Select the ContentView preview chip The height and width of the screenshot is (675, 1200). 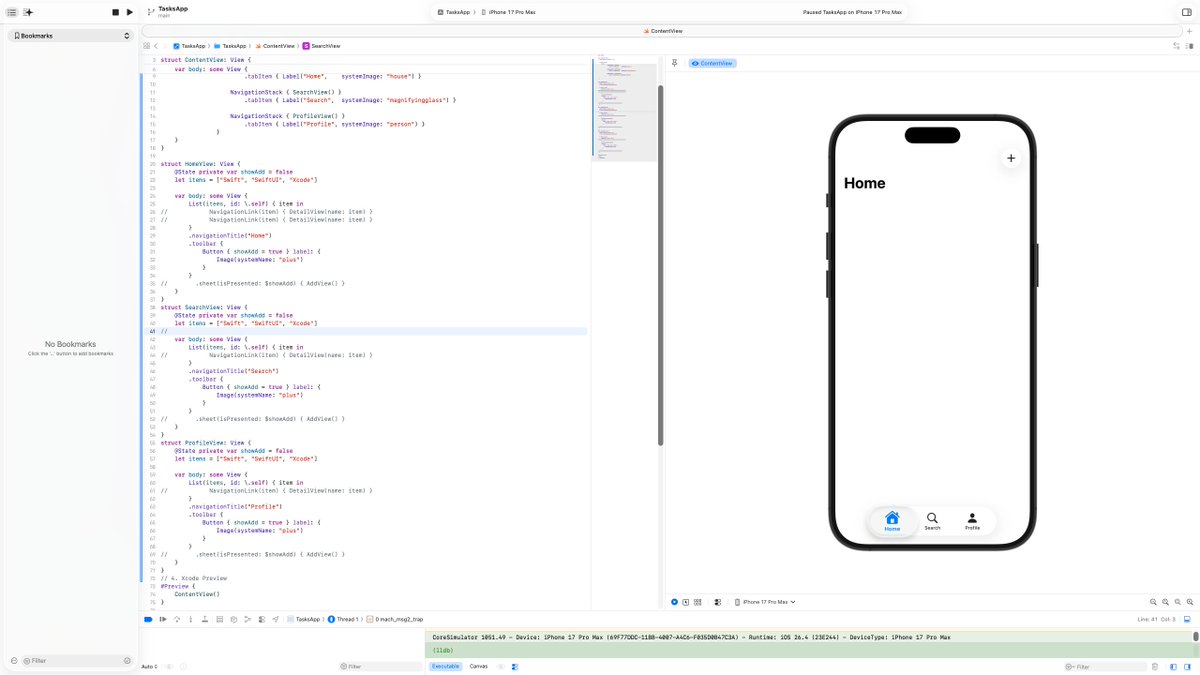[712, 63]
